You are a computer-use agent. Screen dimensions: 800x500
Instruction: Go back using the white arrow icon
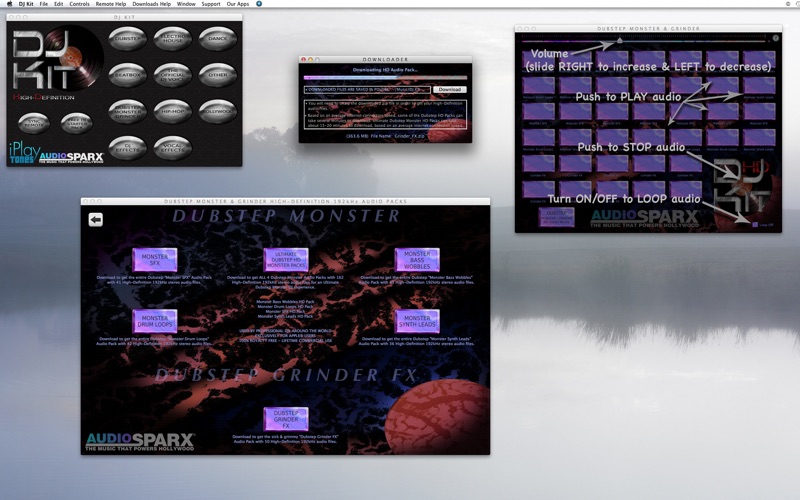click(x=95, y=219)
